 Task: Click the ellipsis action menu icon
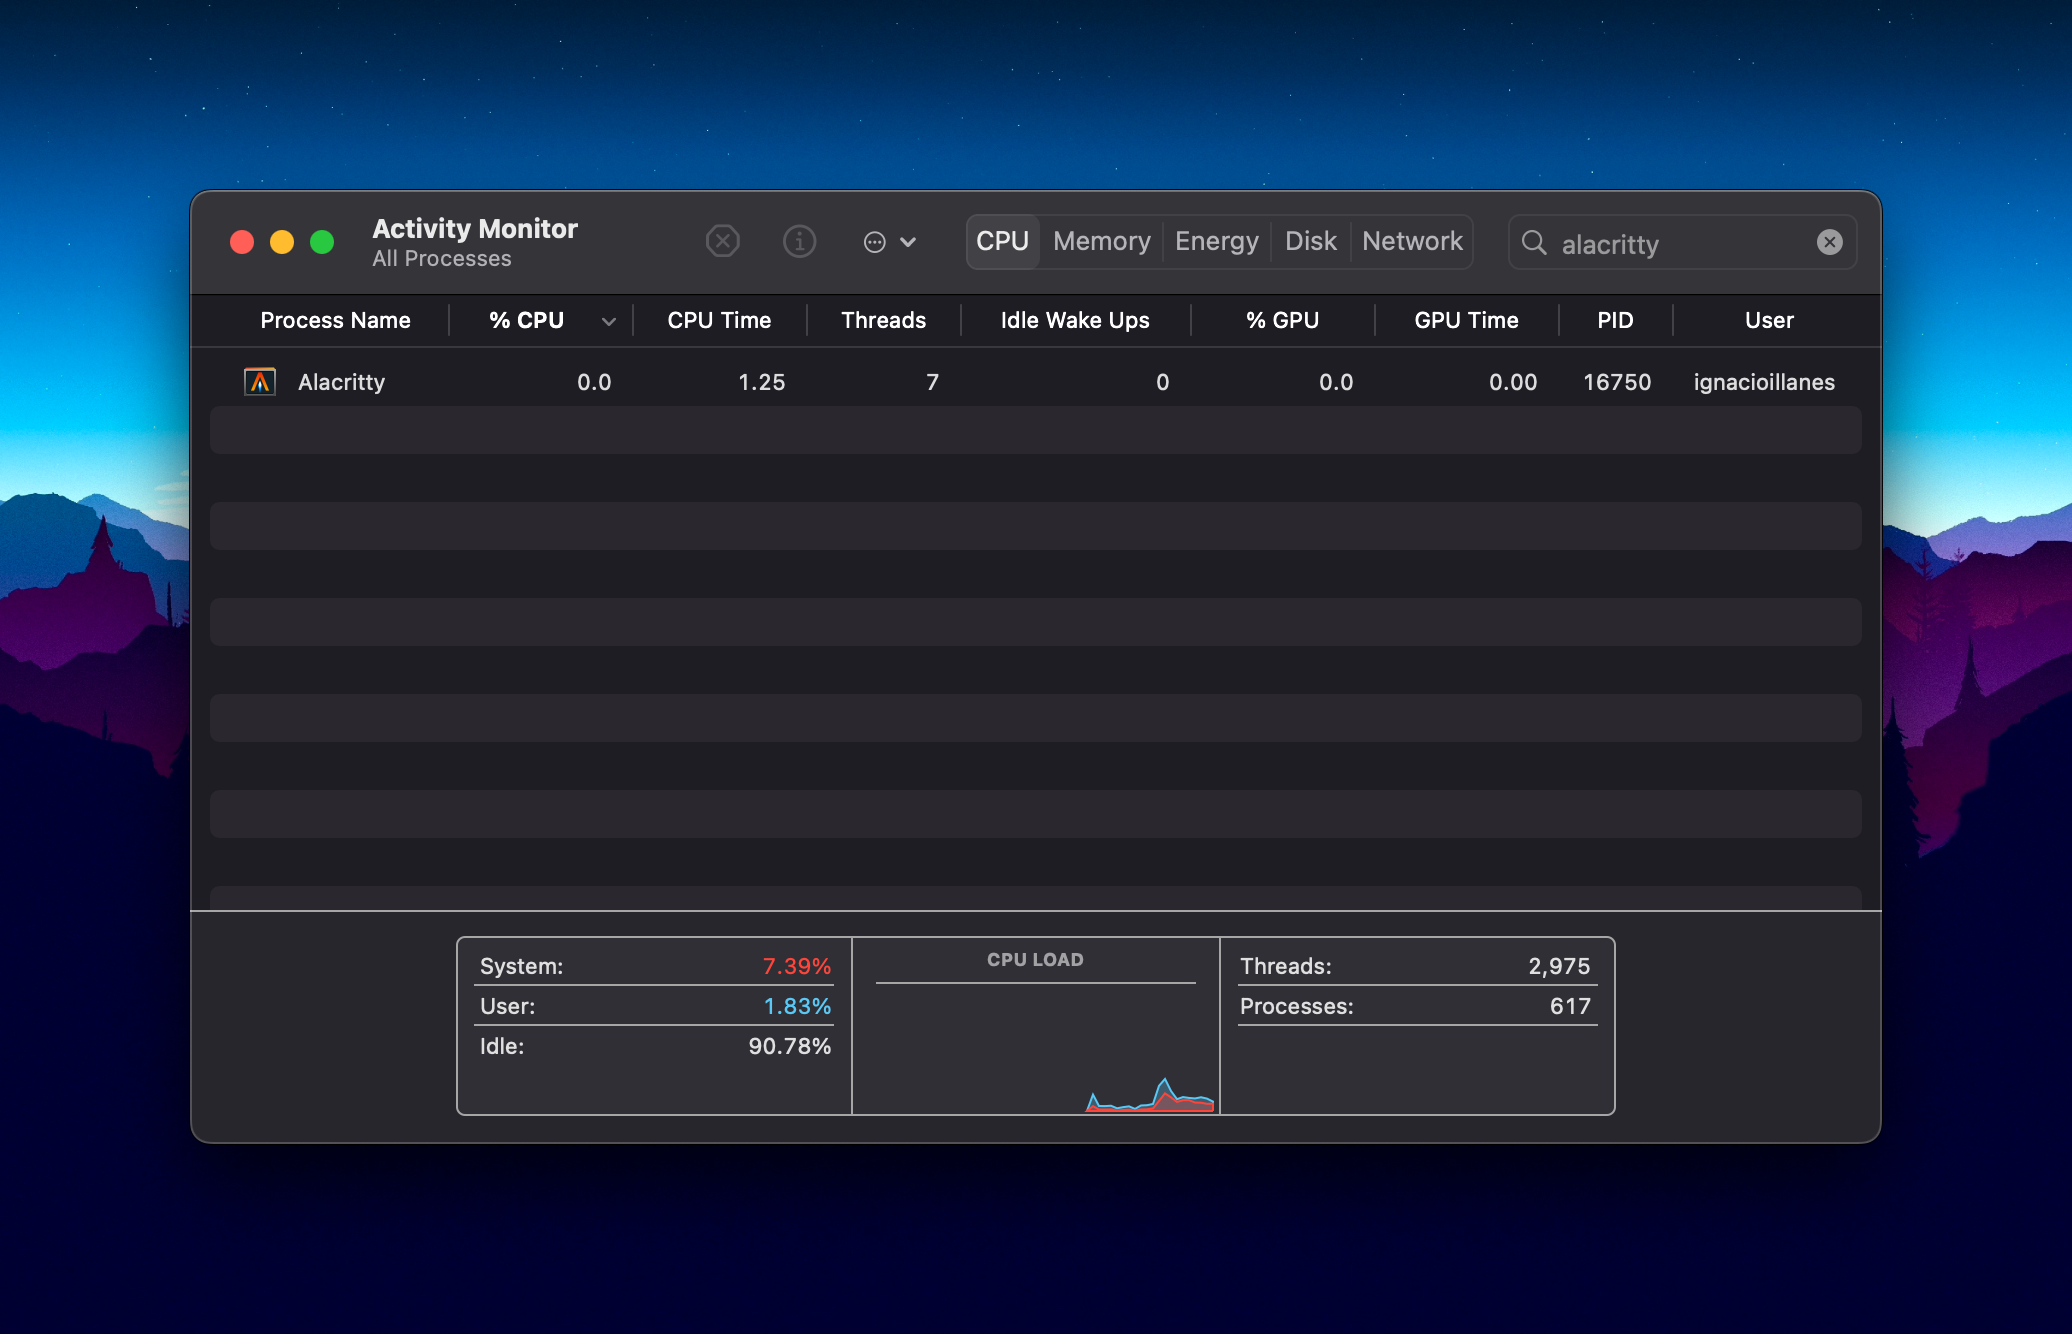pyautogui.click(x=874, y=242)
